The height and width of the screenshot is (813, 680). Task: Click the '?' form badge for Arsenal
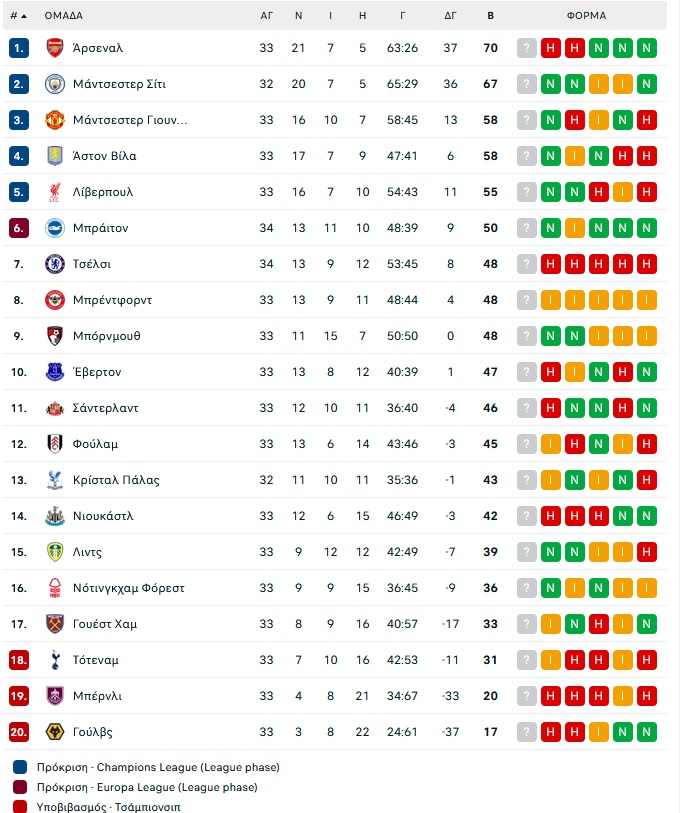tap(527, 47)
